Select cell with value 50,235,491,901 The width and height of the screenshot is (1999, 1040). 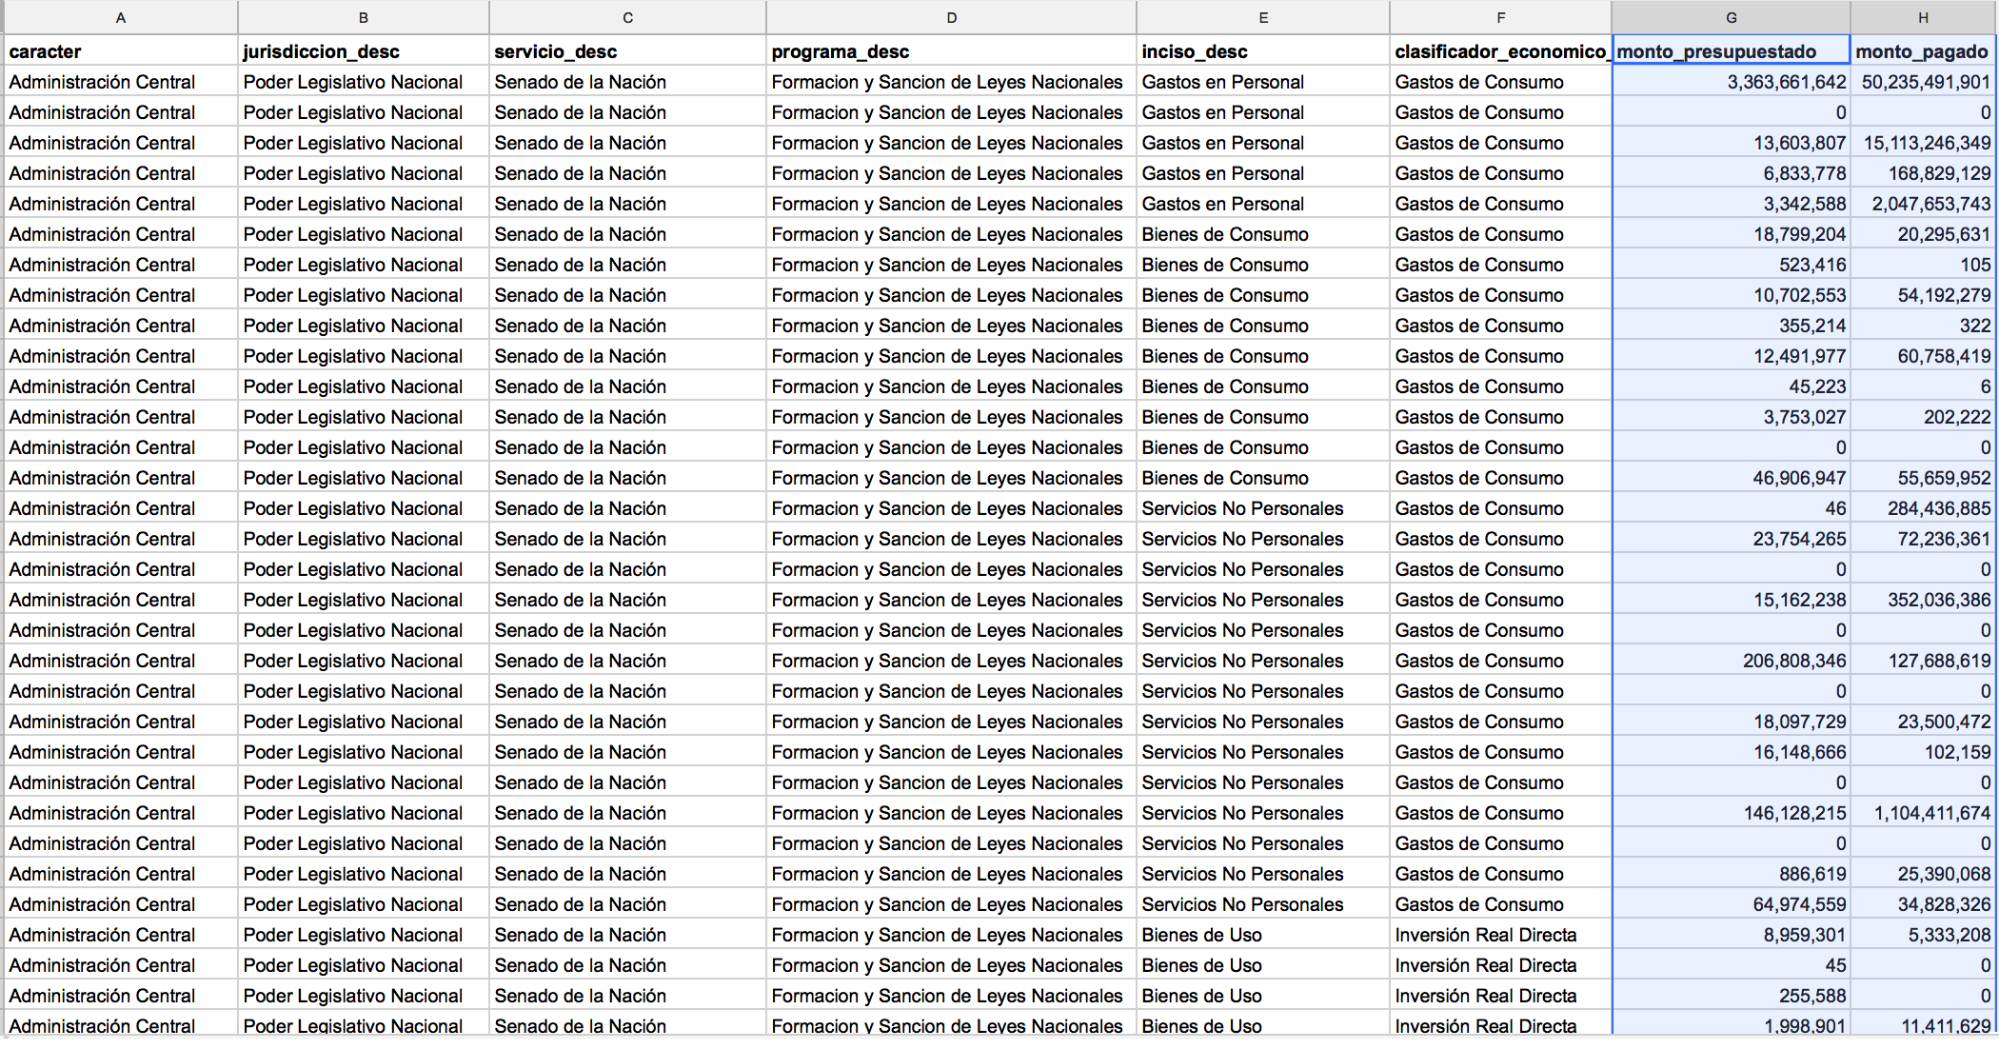coord(1923,82)
